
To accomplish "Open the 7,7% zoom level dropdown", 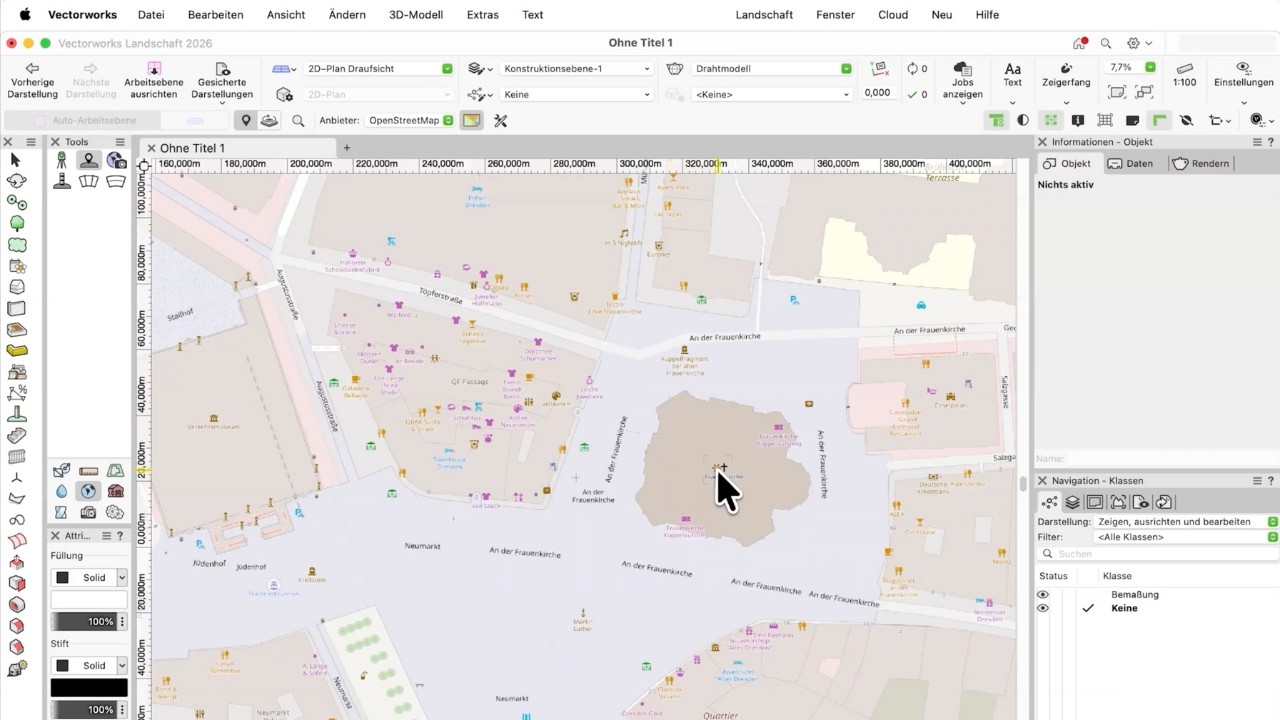I will tap(1131, 67).
